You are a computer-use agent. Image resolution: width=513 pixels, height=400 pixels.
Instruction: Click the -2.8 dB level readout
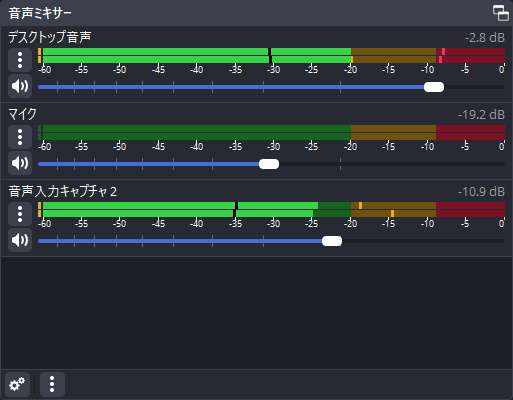click(485, 38)
